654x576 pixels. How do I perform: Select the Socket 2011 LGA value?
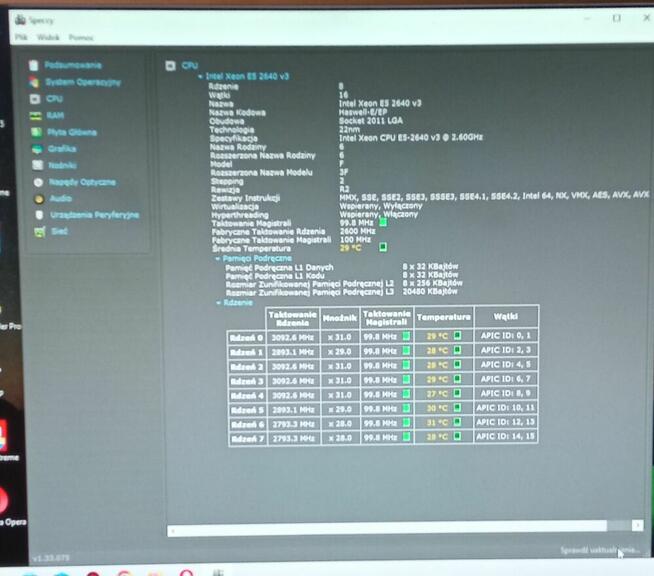(371, 121)
